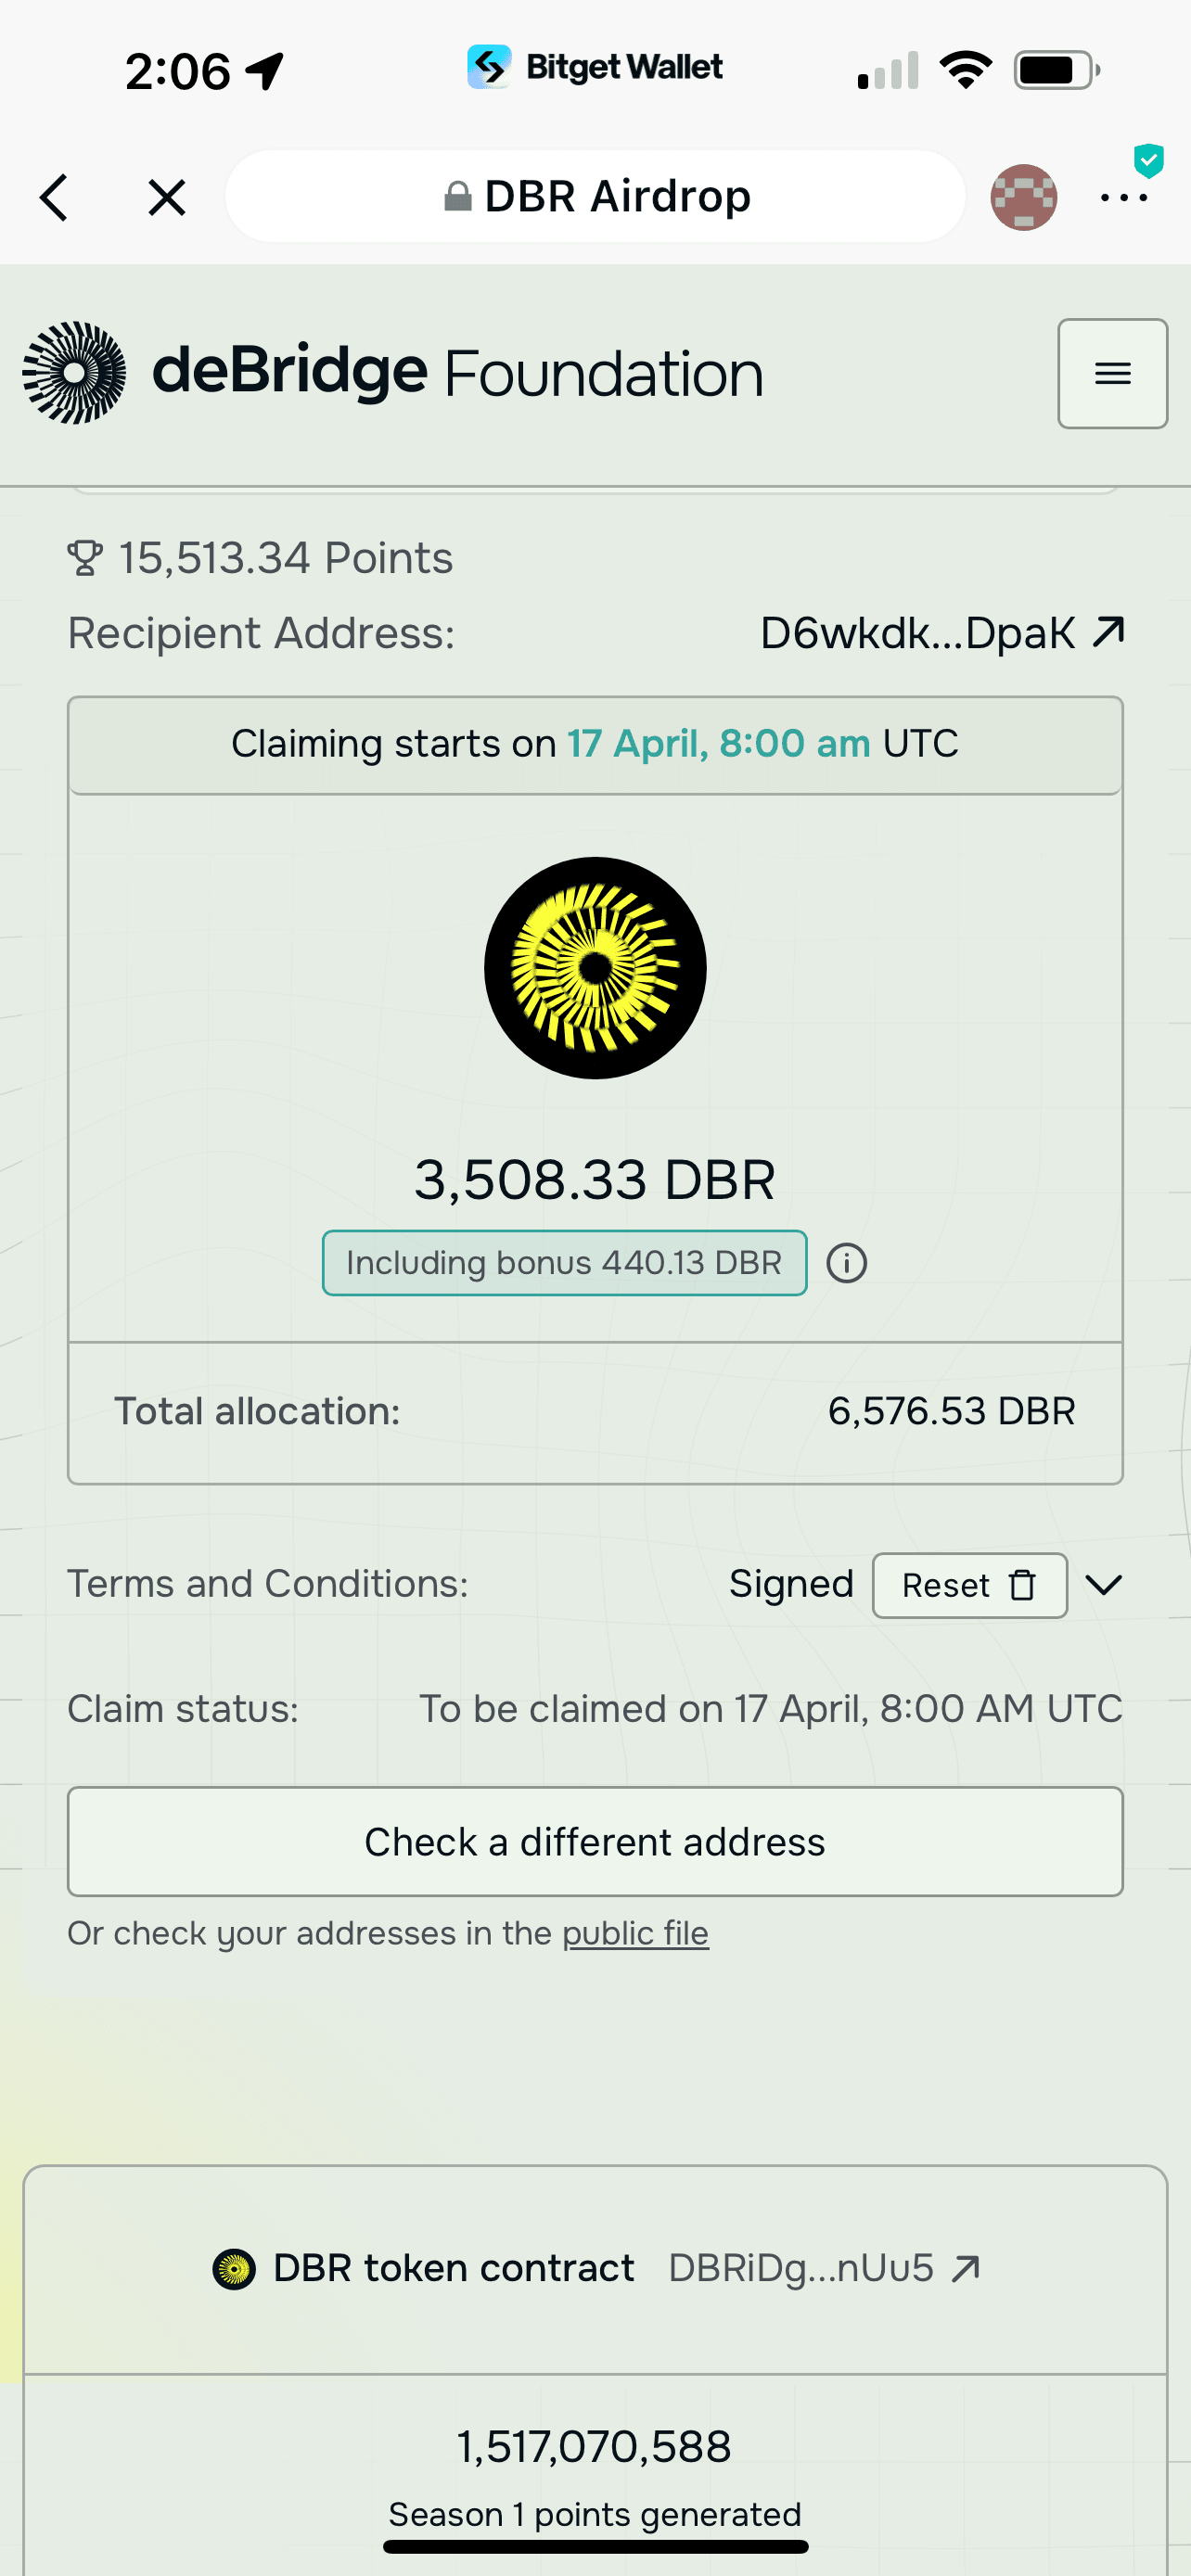Click Check a different address button

[x=595, y=1841]
